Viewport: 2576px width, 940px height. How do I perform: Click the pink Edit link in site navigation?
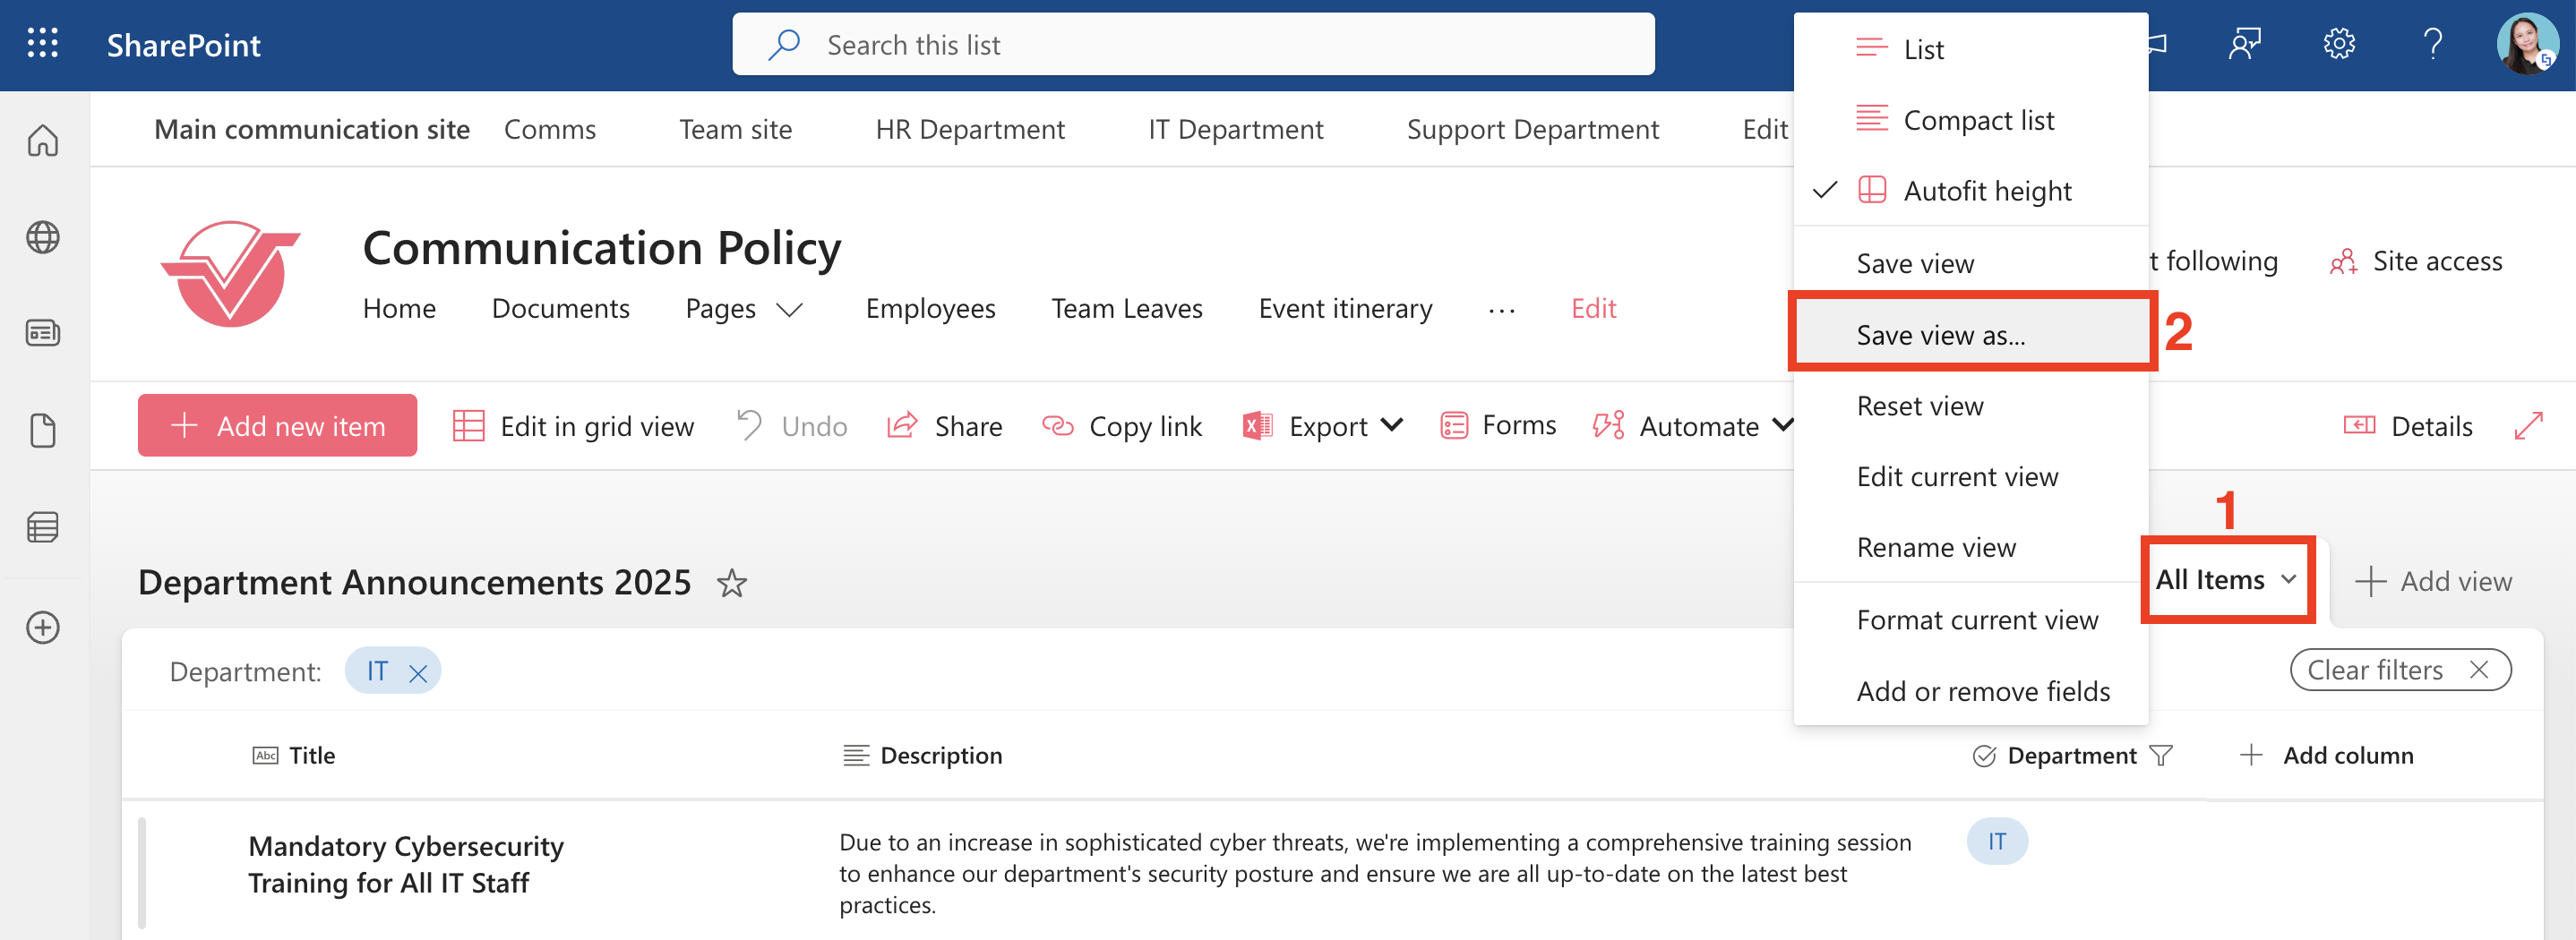(1593, 309)
